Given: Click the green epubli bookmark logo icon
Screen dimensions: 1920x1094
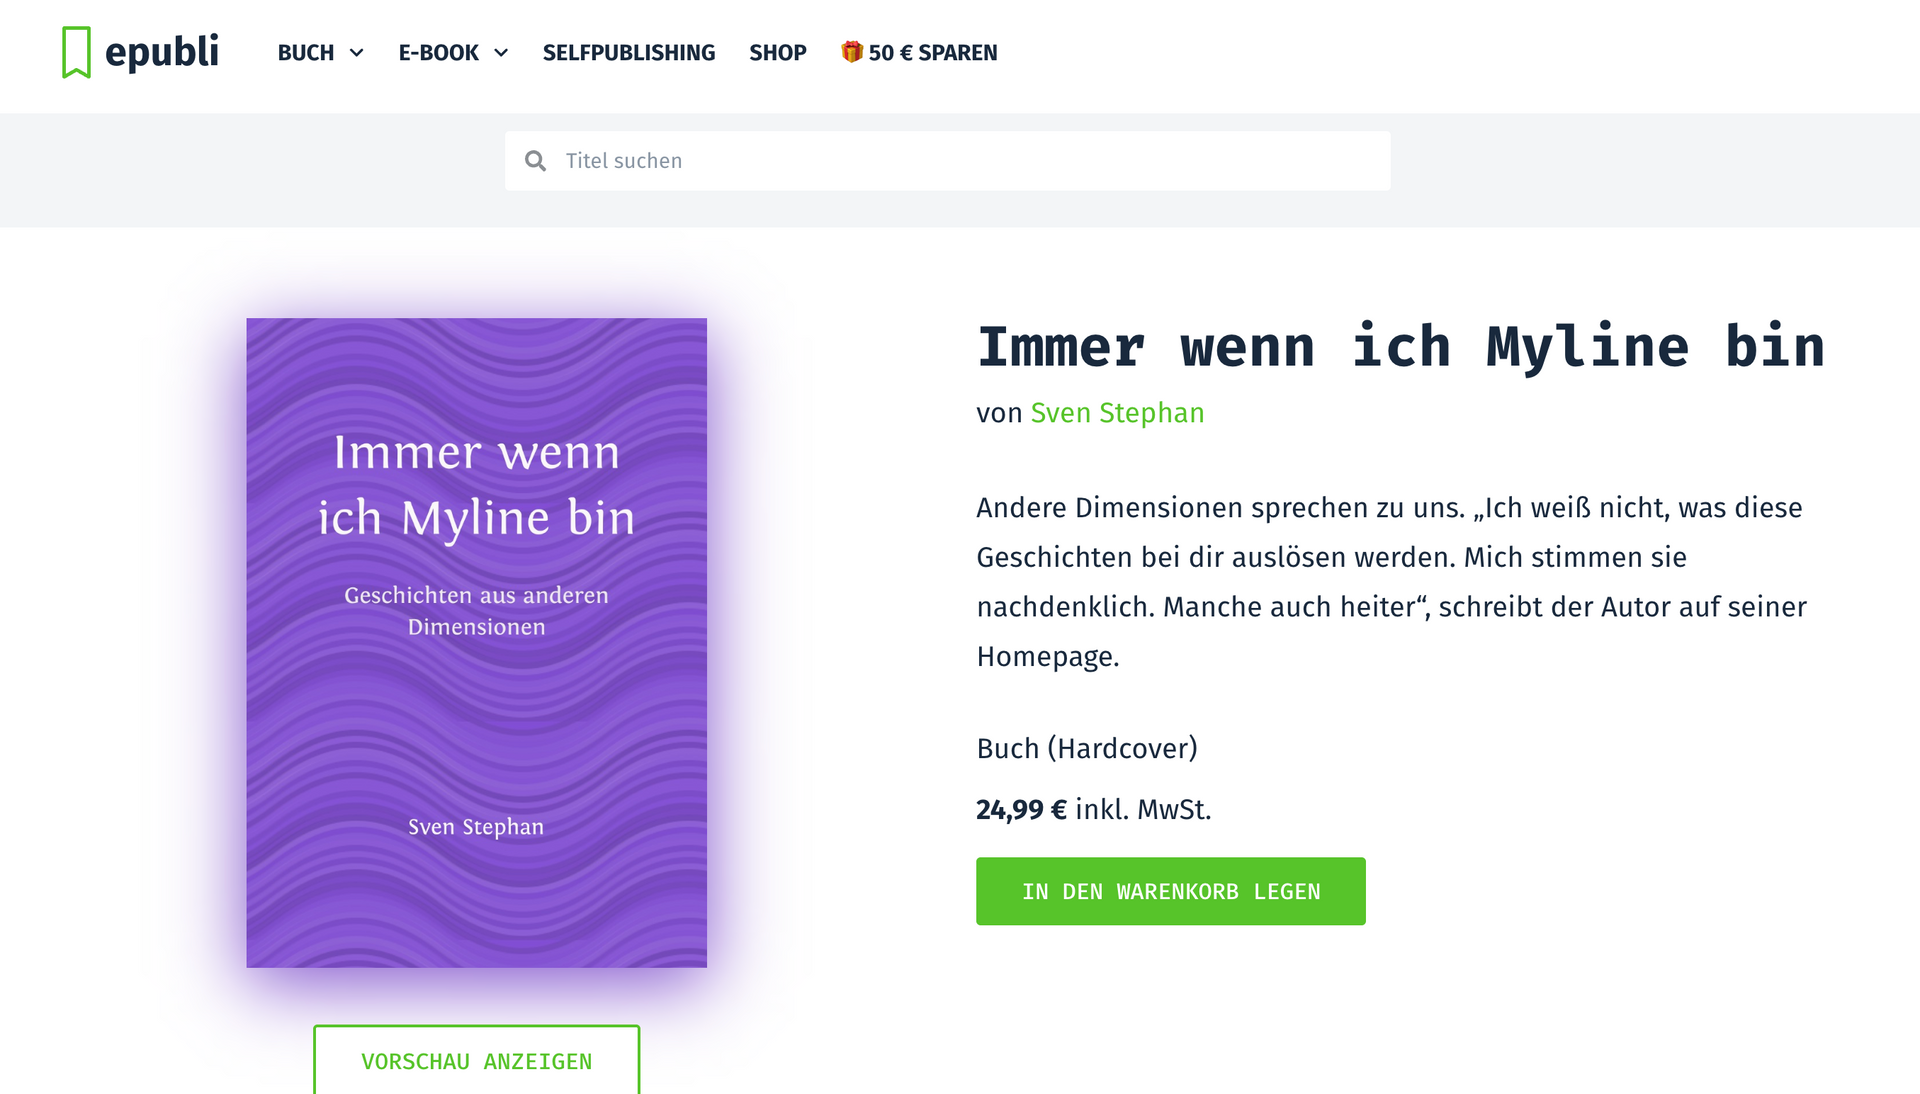Looking at the screenshot, I should point(76,52).
